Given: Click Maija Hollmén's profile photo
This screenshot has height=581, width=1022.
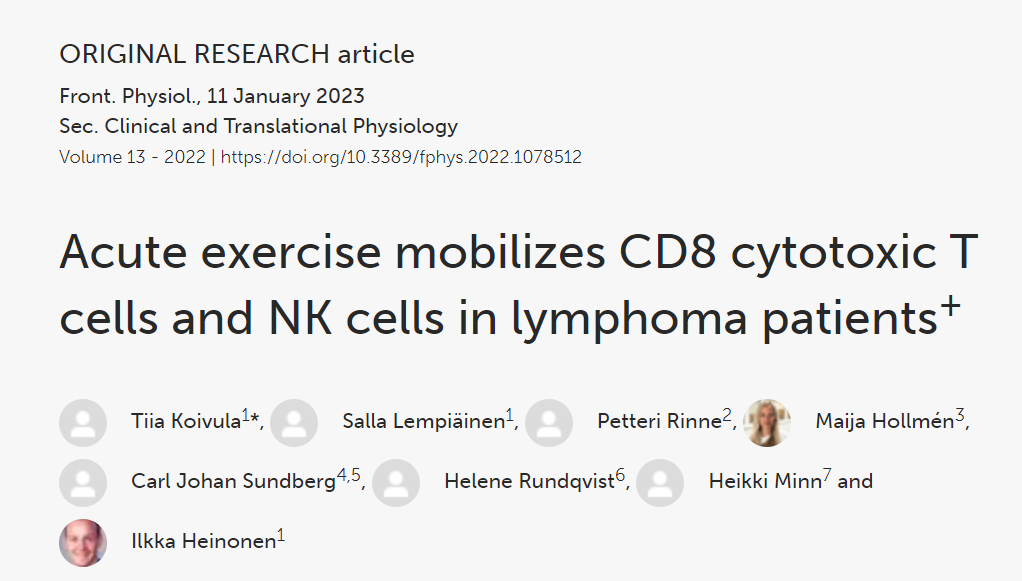Looking at the screenshot, I should [767, 422].
